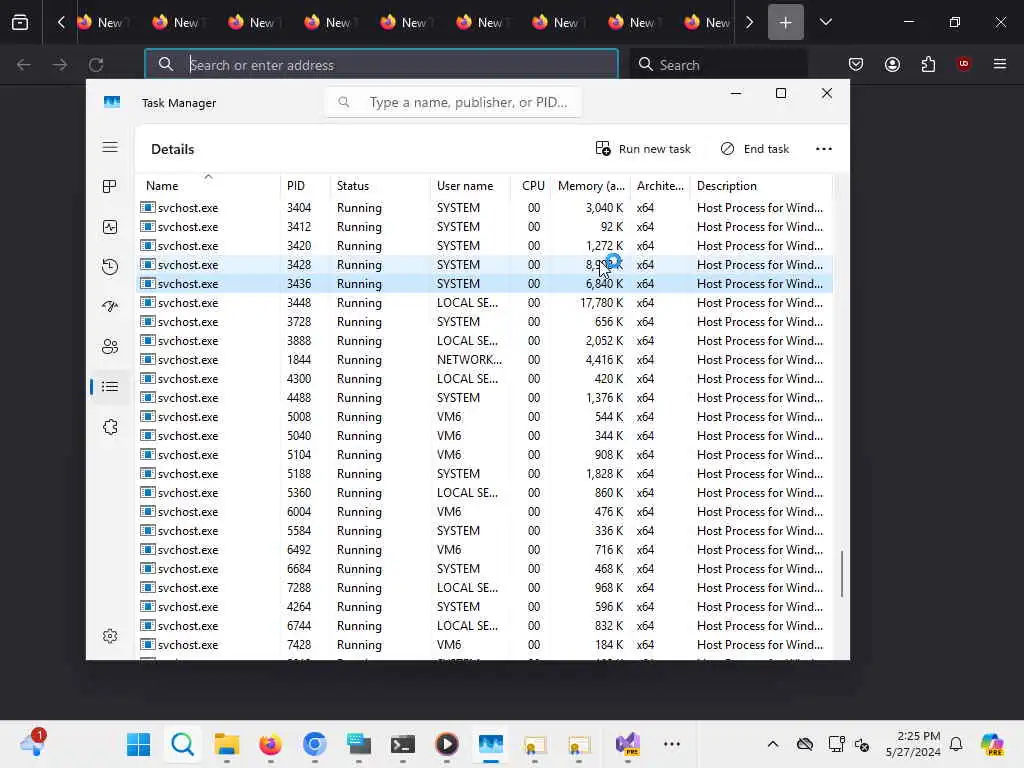
Task: Open Firefox account icon
Action: point(892,64)
